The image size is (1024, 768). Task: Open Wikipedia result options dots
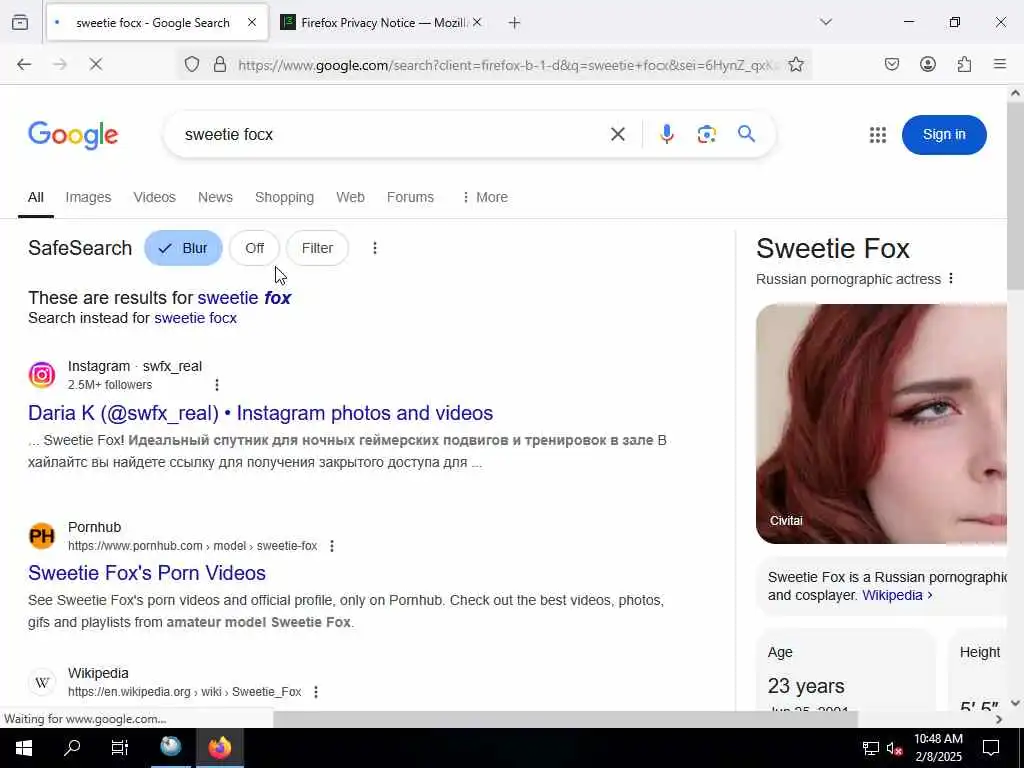pyautogui.click(x=316, y=692)
